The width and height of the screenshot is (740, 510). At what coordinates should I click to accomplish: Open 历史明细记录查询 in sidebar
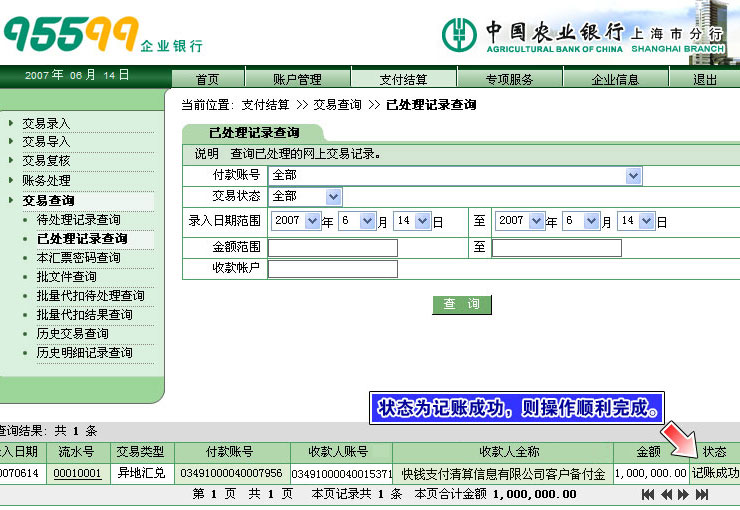[84, 352]
